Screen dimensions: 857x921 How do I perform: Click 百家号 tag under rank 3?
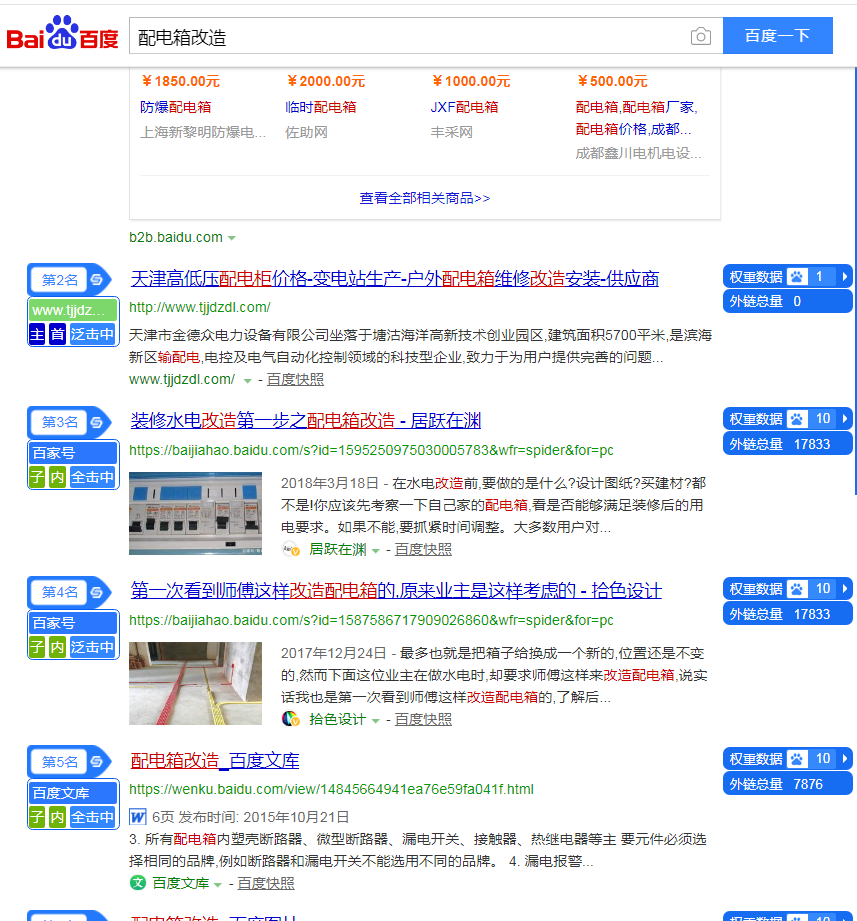(73, 453)
